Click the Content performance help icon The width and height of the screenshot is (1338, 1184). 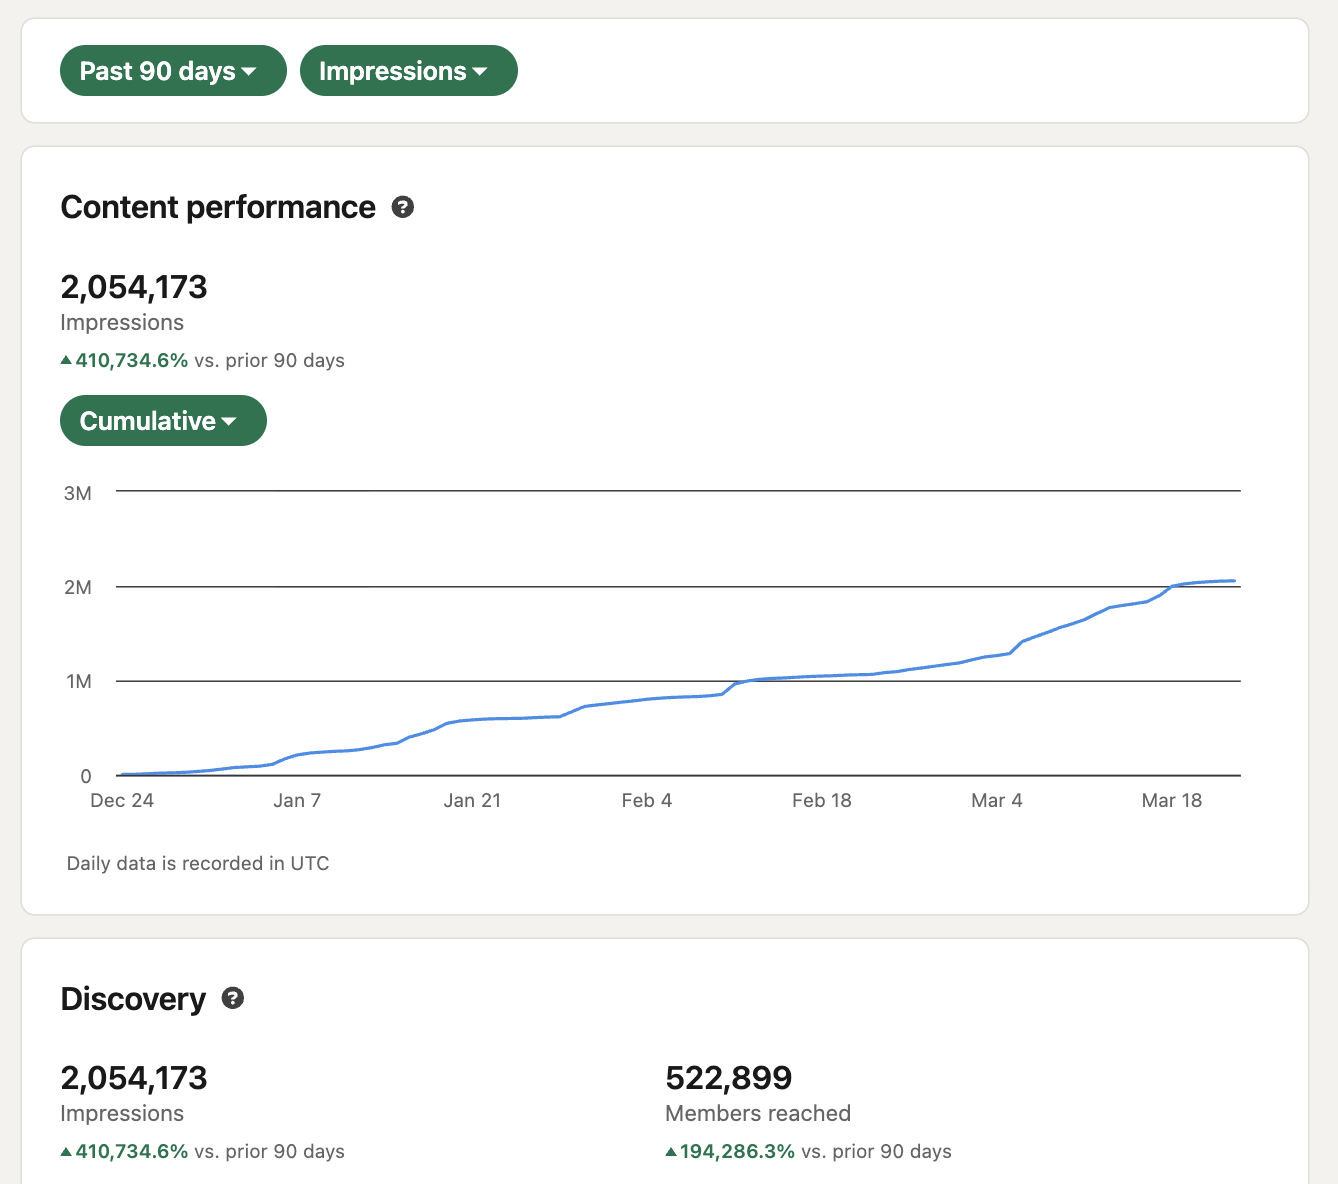pos(403,207)
